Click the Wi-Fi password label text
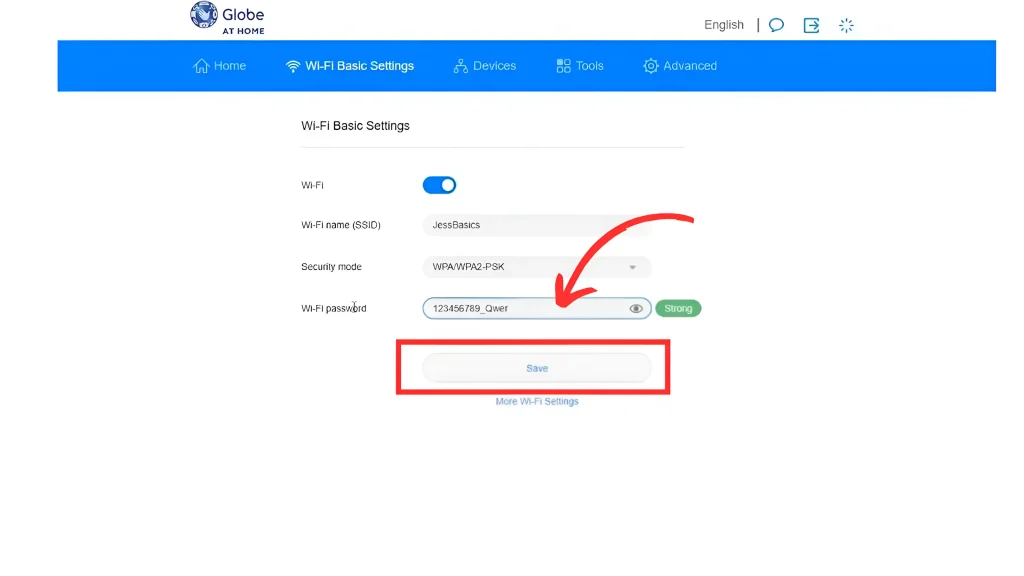The image size is (1024, 576). click(334, 309)
